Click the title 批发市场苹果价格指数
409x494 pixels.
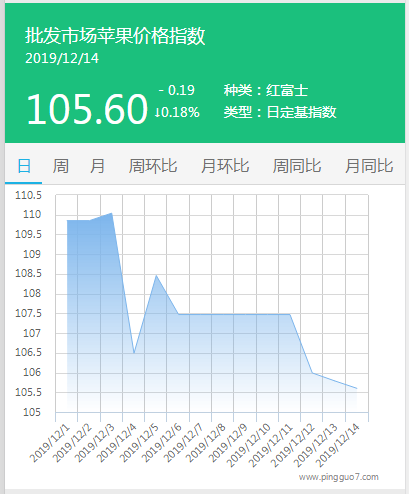[x=115, y=36]
